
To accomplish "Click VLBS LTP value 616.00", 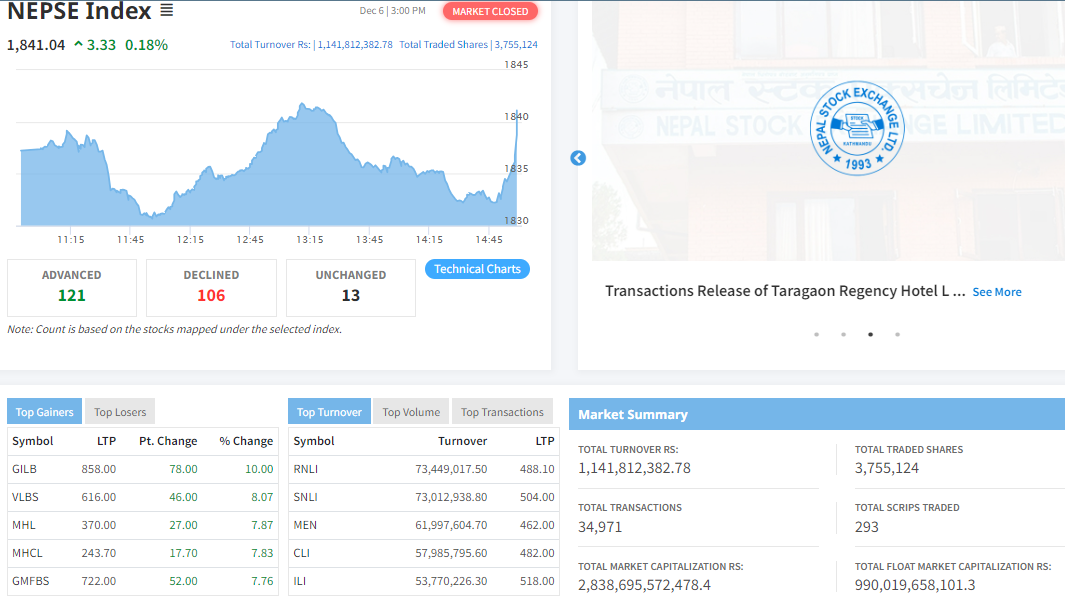I will point(98,497).
